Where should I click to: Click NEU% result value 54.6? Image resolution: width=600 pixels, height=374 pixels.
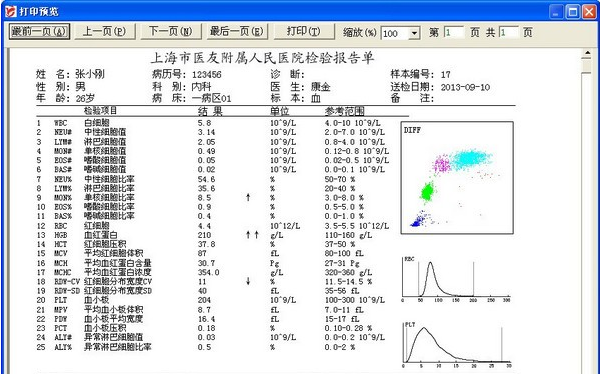pos(206,179)
